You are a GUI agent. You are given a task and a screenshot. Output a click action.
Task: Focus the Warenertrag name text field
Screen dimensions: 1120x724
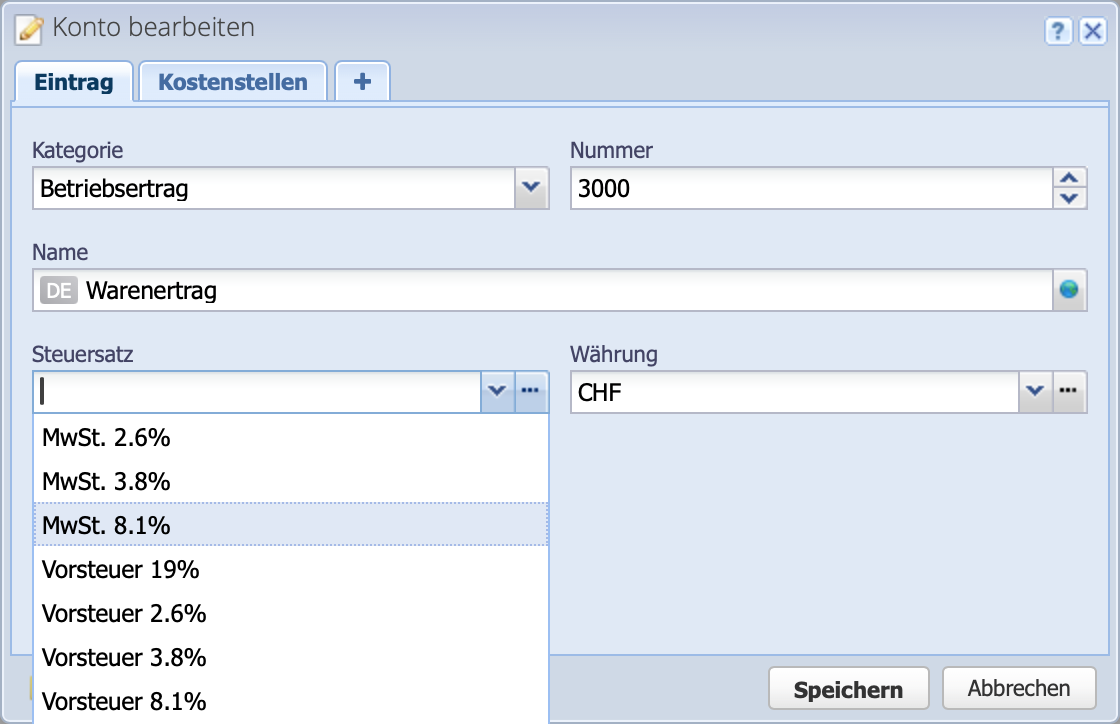(400, 290)
